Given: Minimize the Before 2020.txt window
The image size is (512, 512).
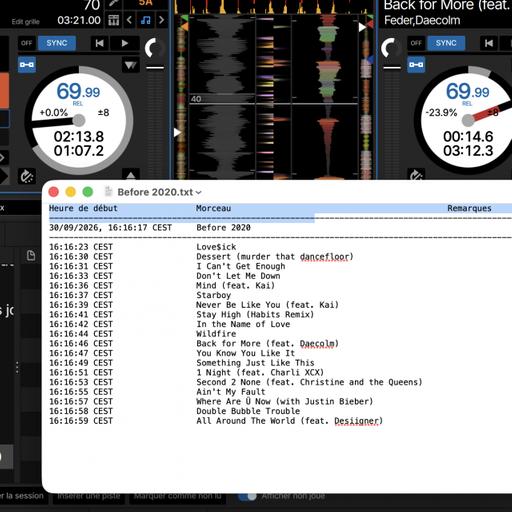Looking at the screenshot, I should tap(71, 192).
